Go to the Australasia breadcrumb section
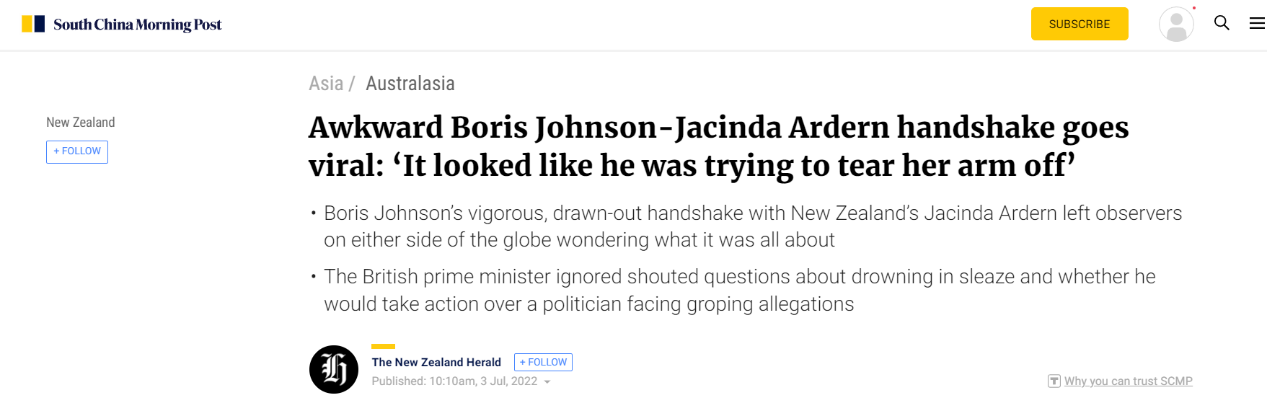The width and height of the screenshot is (1267, 403). coord(410,84)
